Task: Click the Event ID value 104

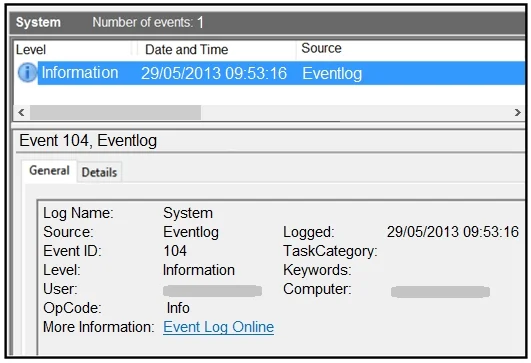Action: [x=175, y=251]
